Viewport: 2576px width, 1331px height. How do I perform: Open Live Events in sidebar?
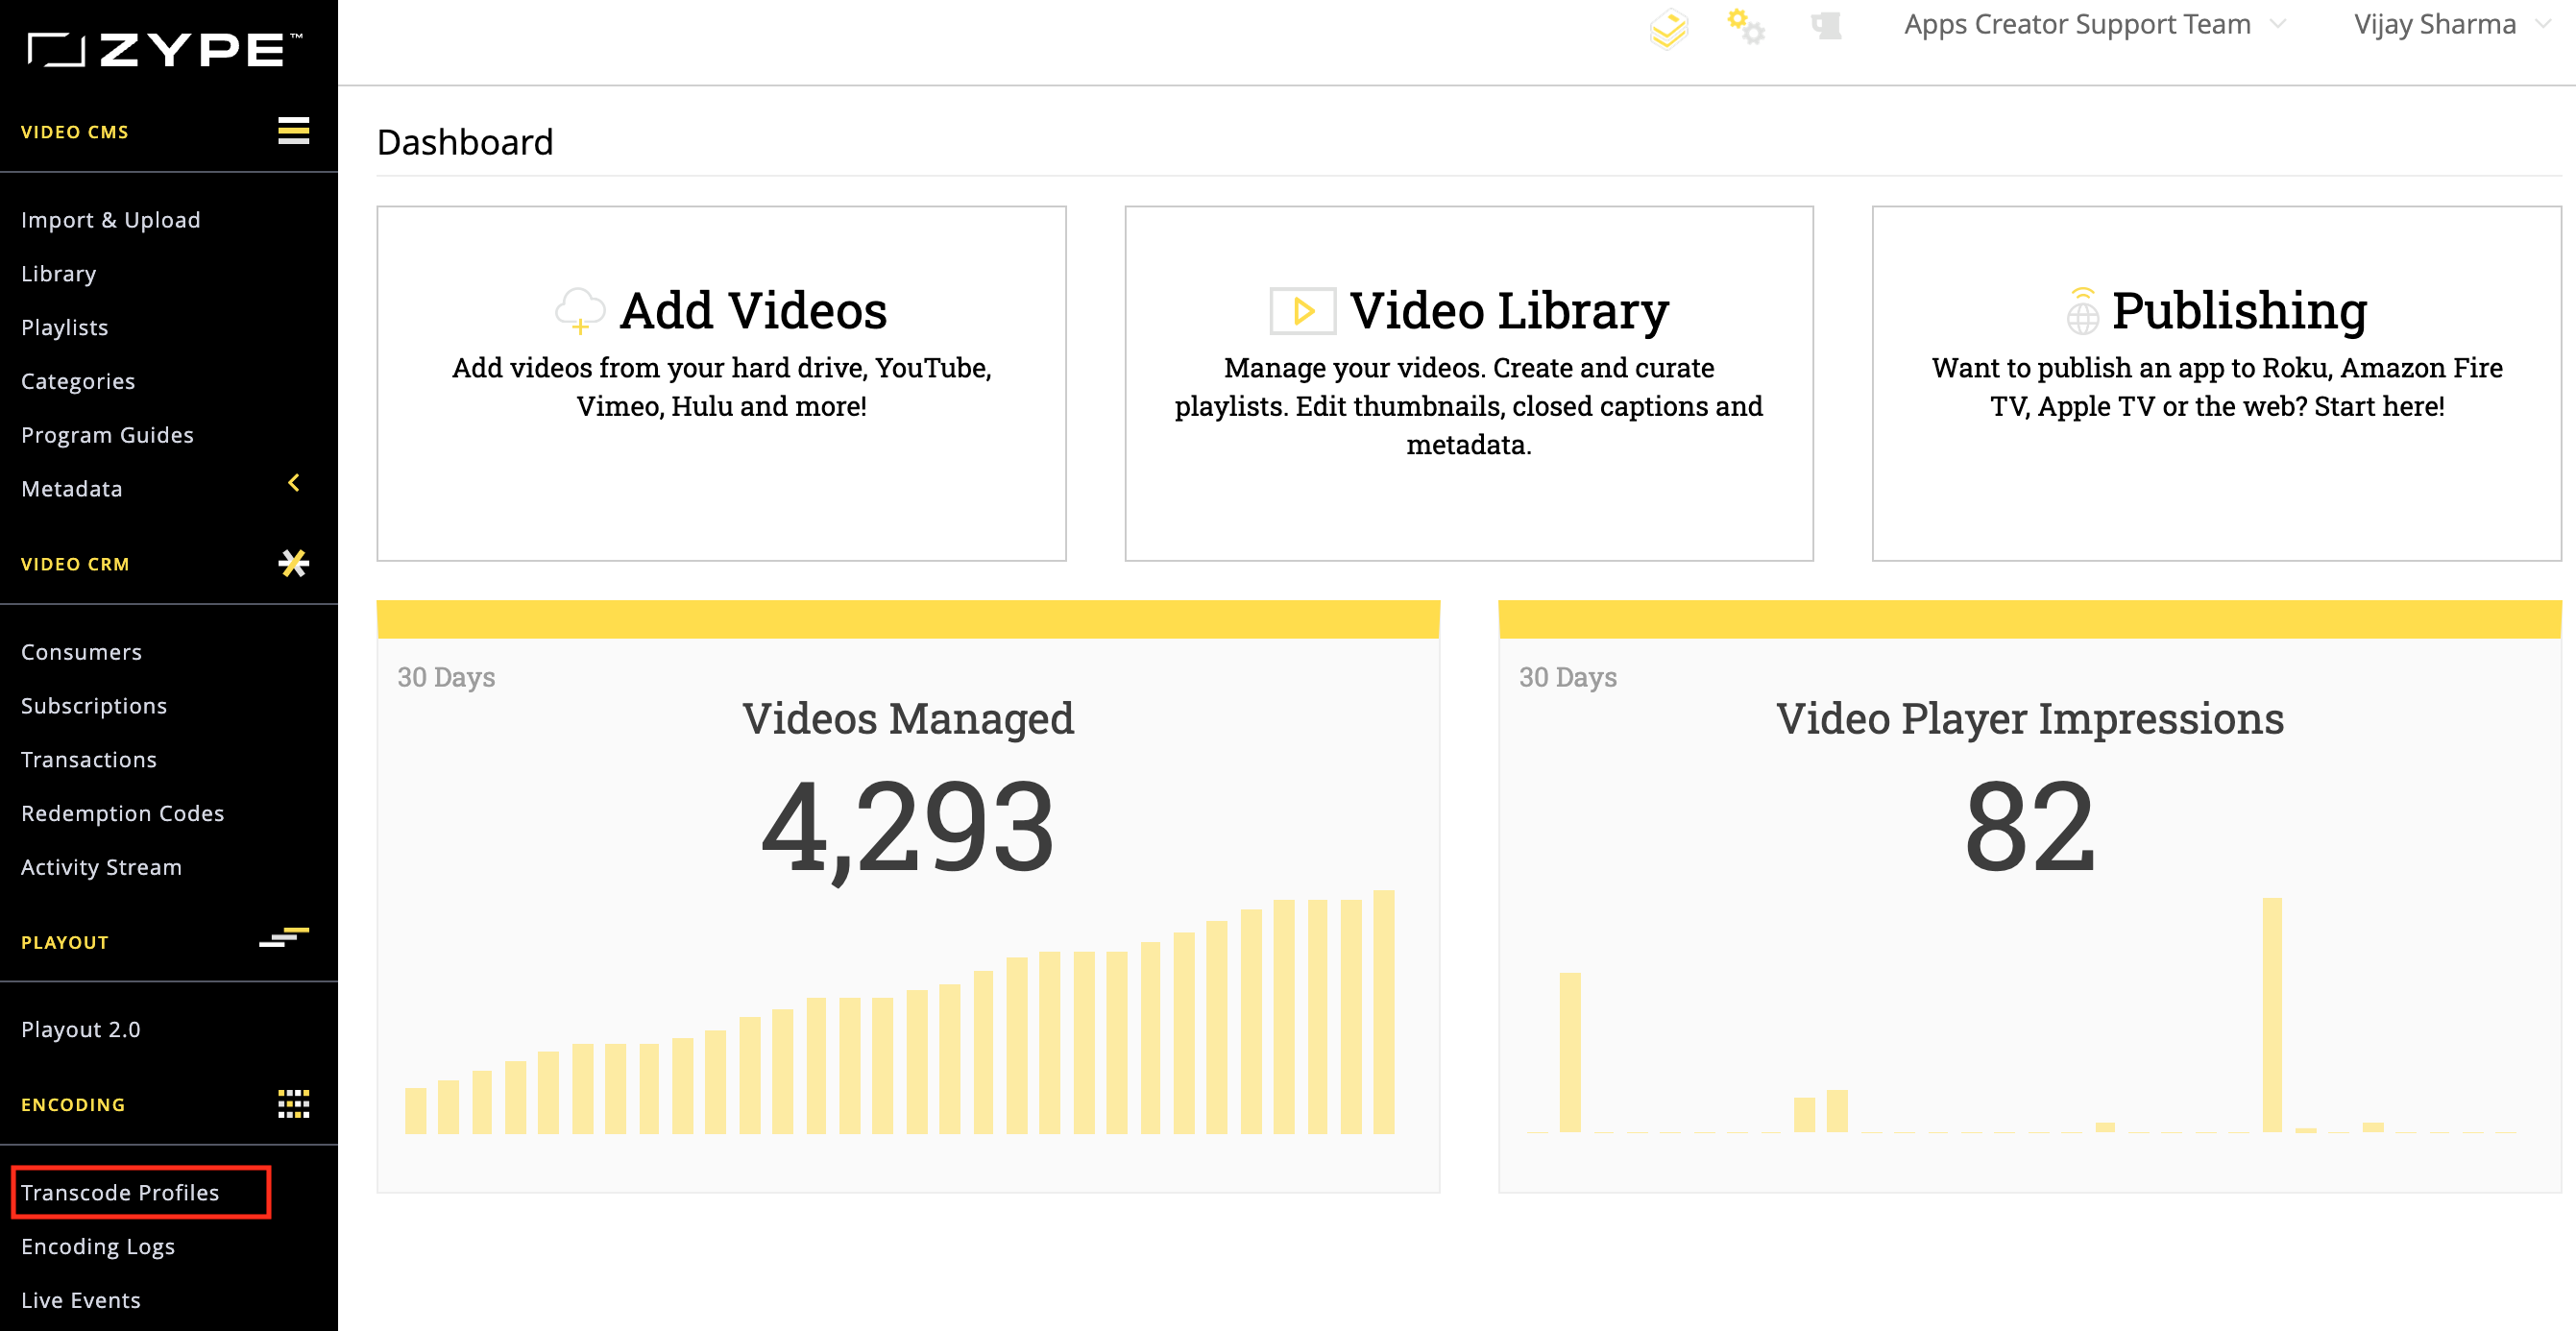pyautogui.click(x=81, y=1301)
